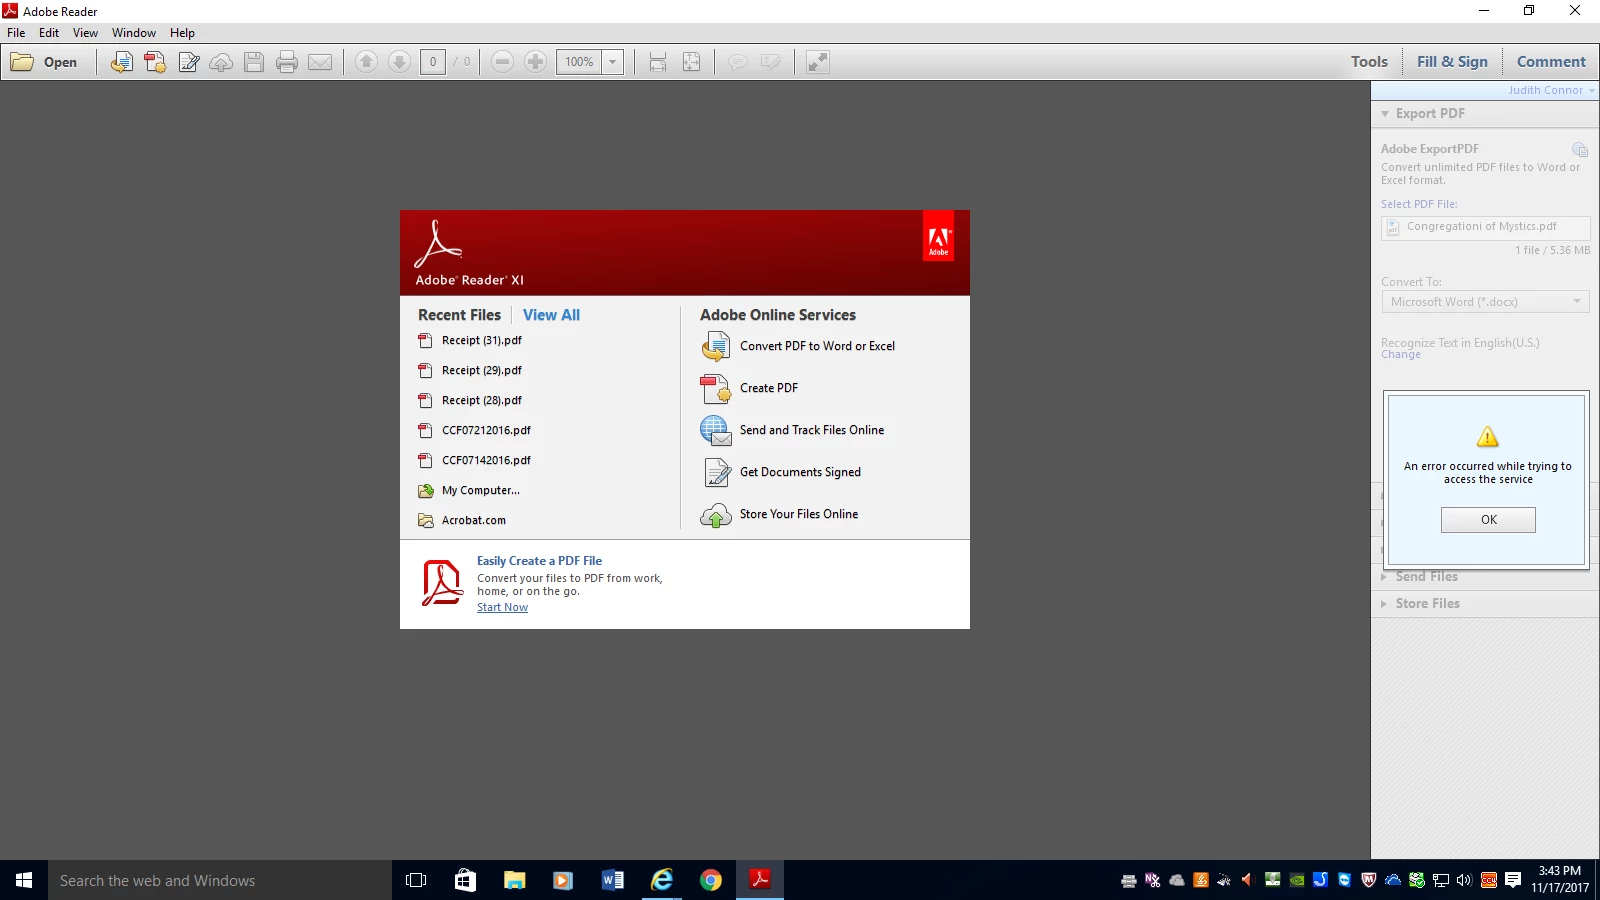1600x900 pixels.
Task: Click the cloud upload toolbar icon
Action: click(x=221, y=62)
